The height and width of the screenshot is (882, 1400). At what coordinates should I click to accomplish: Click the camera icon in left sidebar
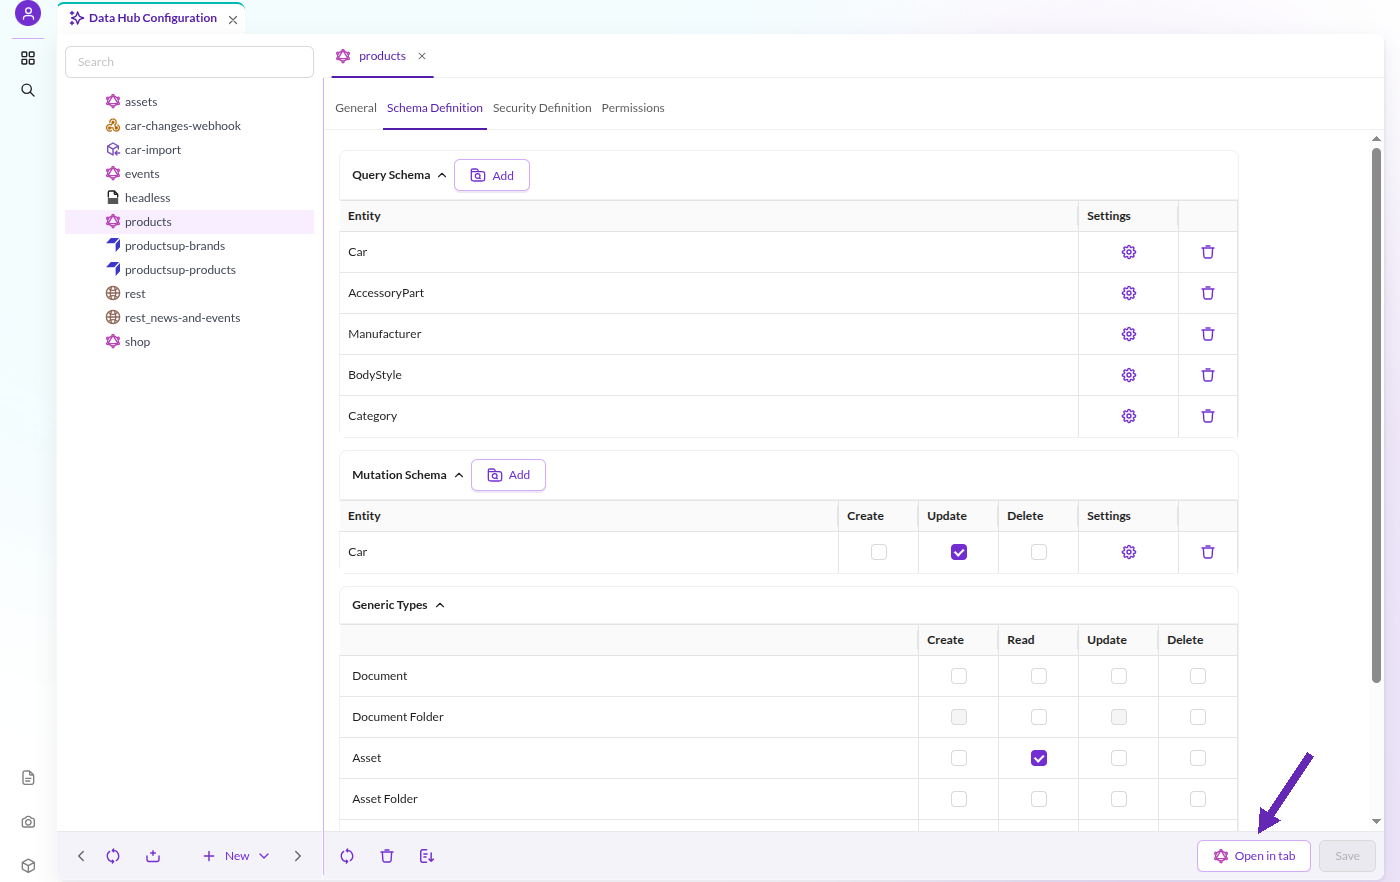(x=28, y=822)
